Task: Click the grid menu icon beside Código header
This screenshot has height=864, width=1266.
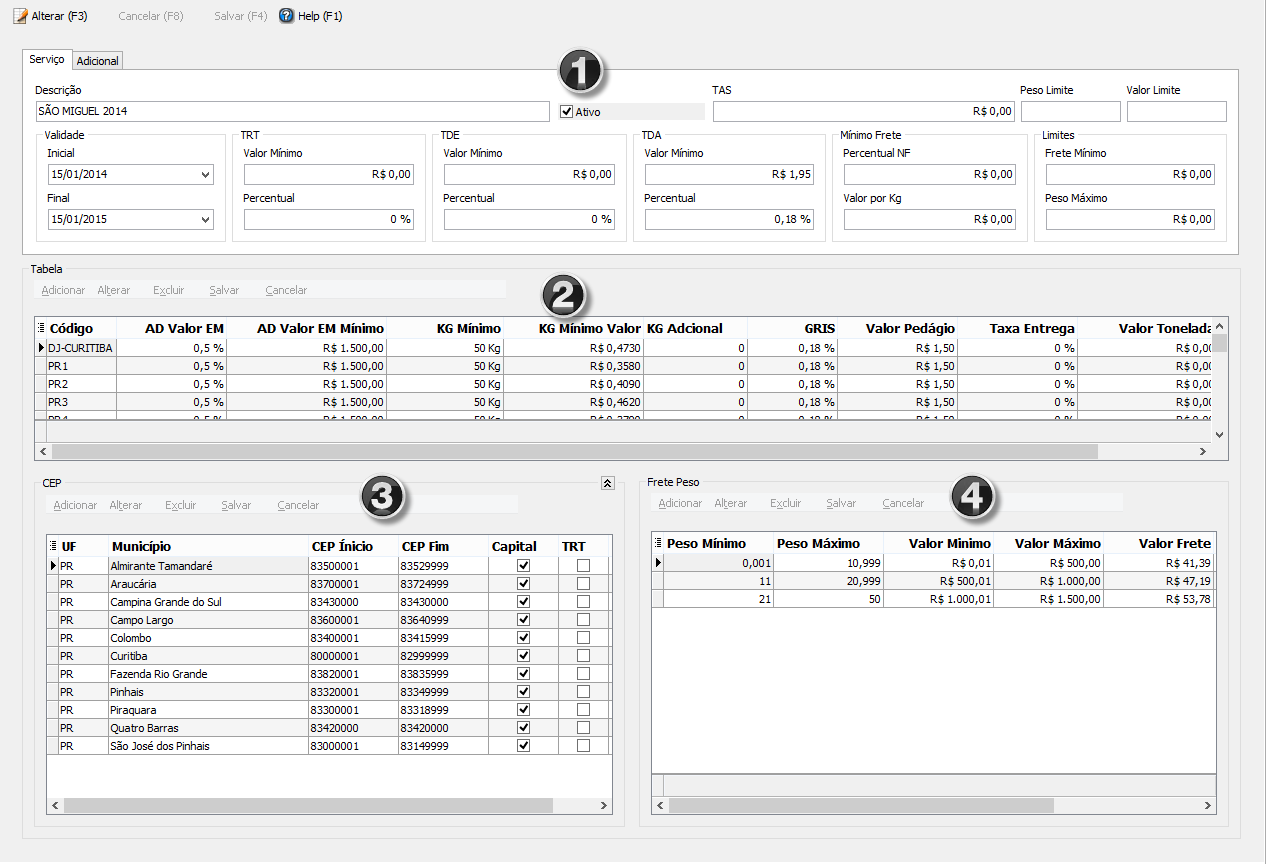Action: coord(41,328)
